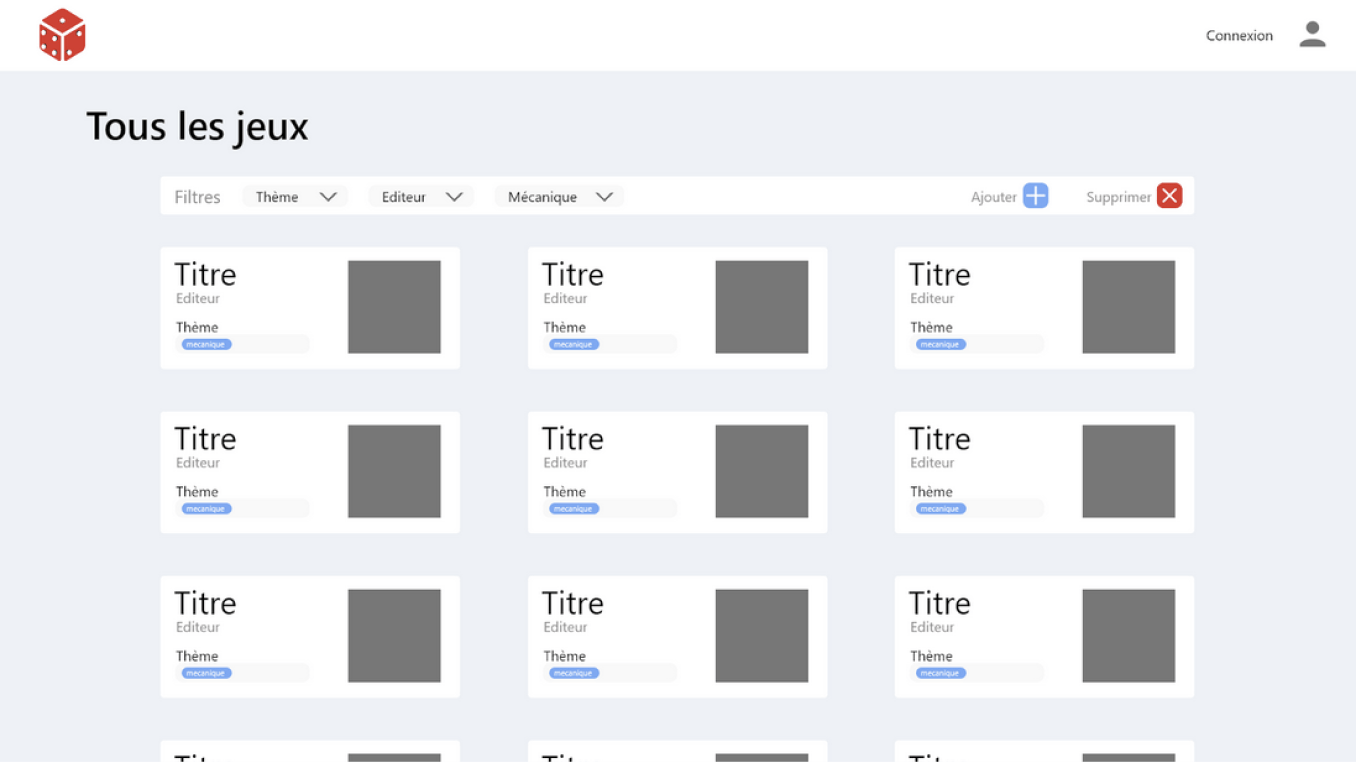Click the blue plus Ajouter icon
This screenshot has height=762, width=1356.
pyautogui.click(x=1035, y=196)
